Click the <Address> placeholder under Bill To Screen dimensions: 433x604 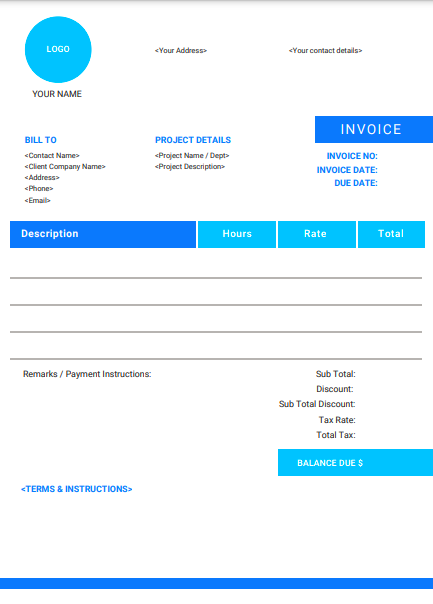click(42, 178)
